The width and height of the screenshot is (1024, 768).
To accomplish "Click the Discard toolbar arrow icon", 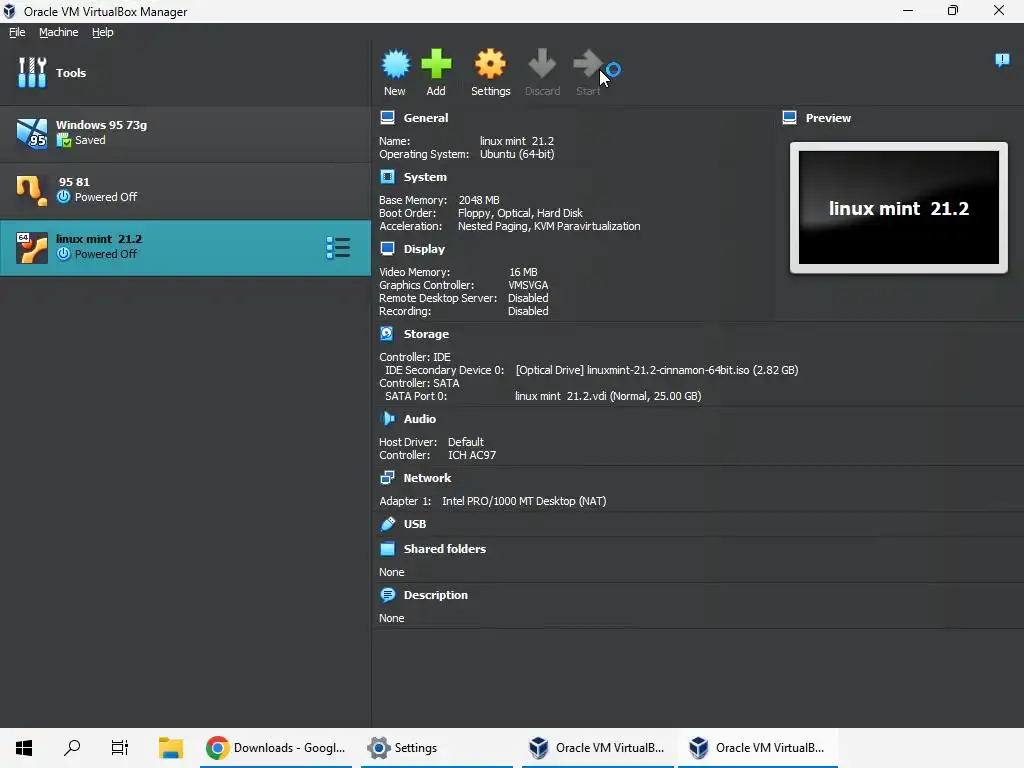I will pyautogui.click(x=542, y=64).
